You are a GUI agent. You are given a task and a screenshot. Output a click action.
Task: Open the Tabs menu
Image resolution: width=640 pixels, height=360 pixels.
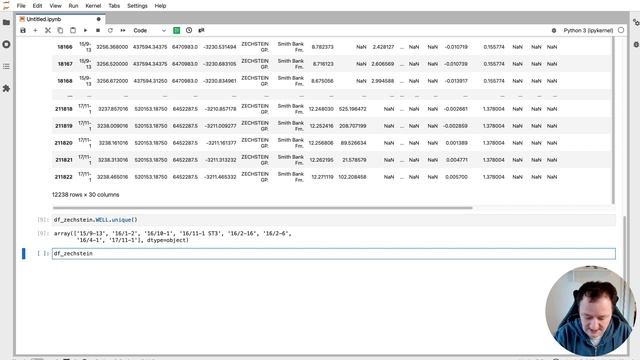pyautogui.click(x=114, y=6)
